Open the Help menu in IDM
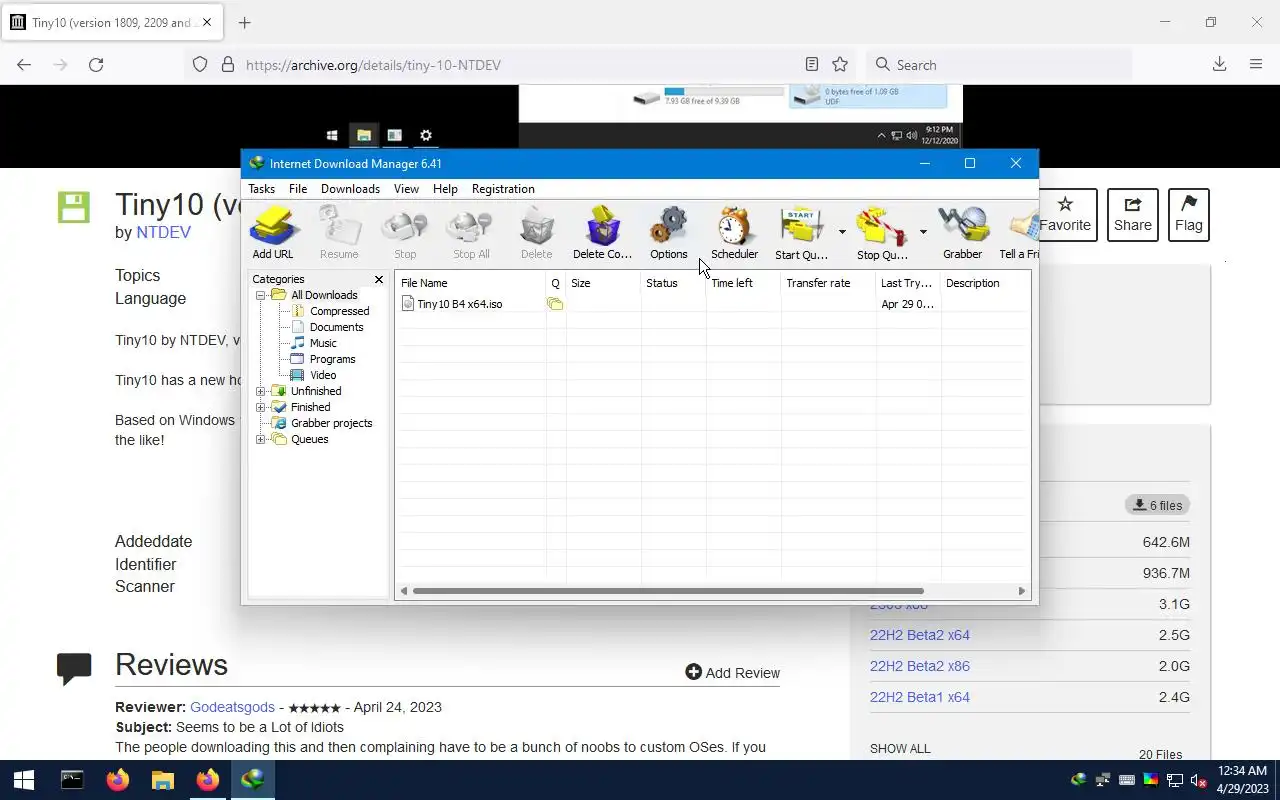Image resolution: width=1280 pixels, height=800 pixels. pyautogui.click(x=445, y=189)
